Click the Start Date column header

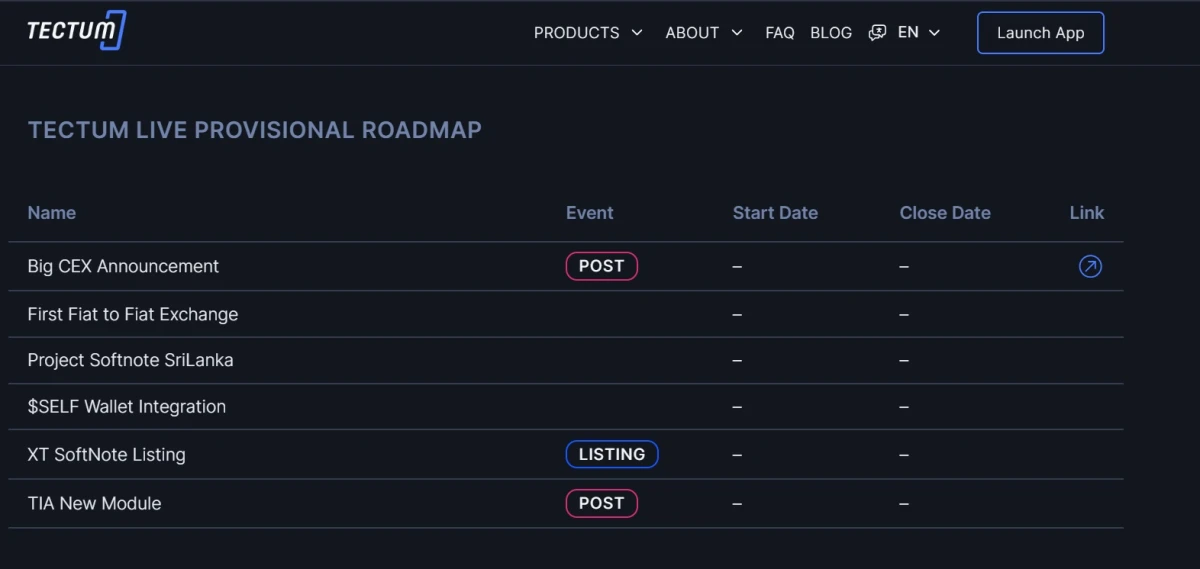pos(775,212)
